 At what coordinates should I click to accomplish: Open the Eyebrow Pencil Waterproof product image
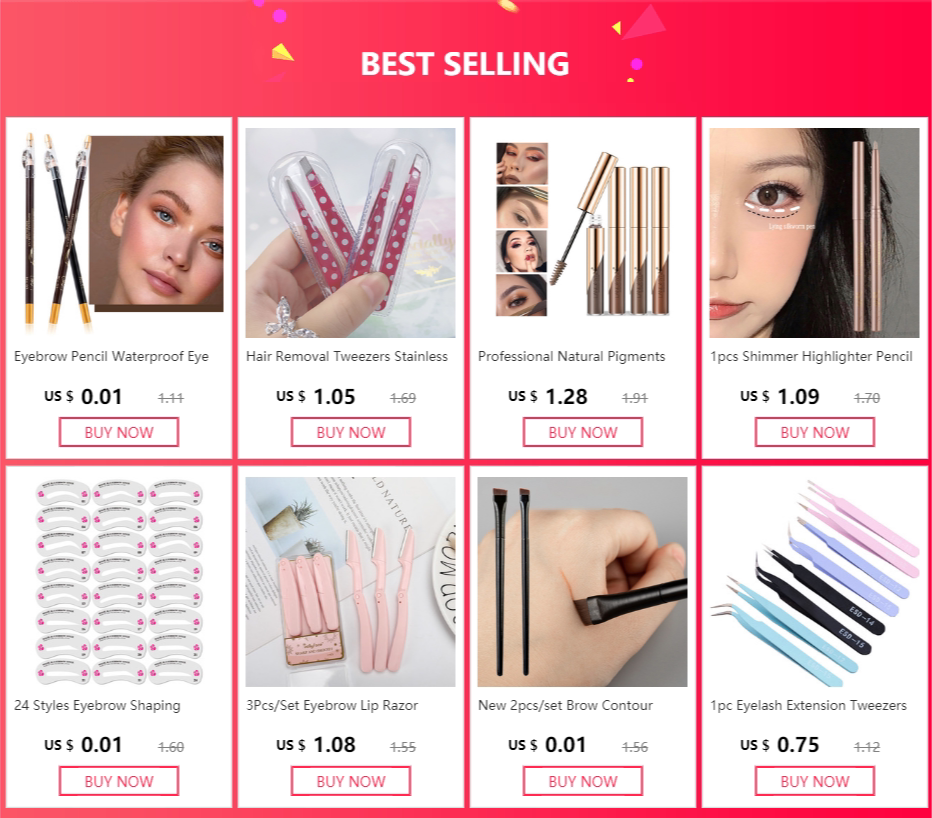pyautogui.click(x=118, y=232)
